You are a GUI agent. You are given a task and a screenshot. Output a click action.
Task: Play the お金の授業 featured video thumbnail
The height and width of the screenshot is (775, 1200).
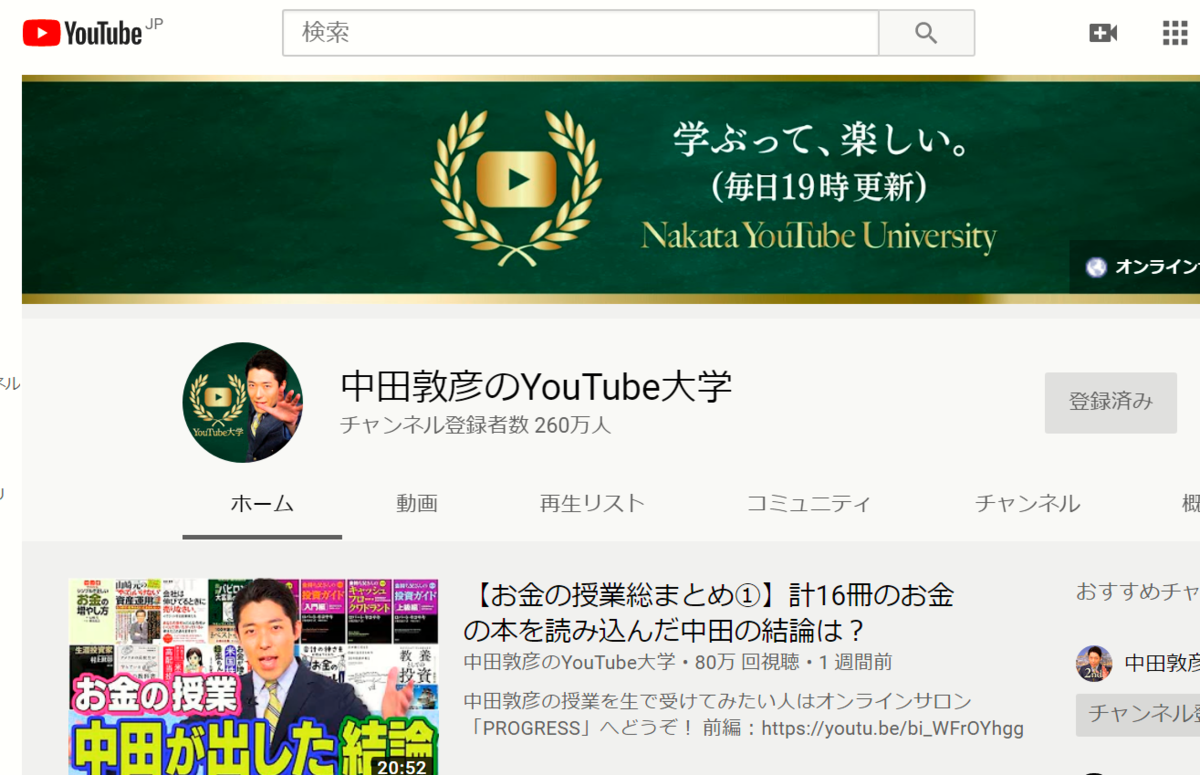point(253,676)
